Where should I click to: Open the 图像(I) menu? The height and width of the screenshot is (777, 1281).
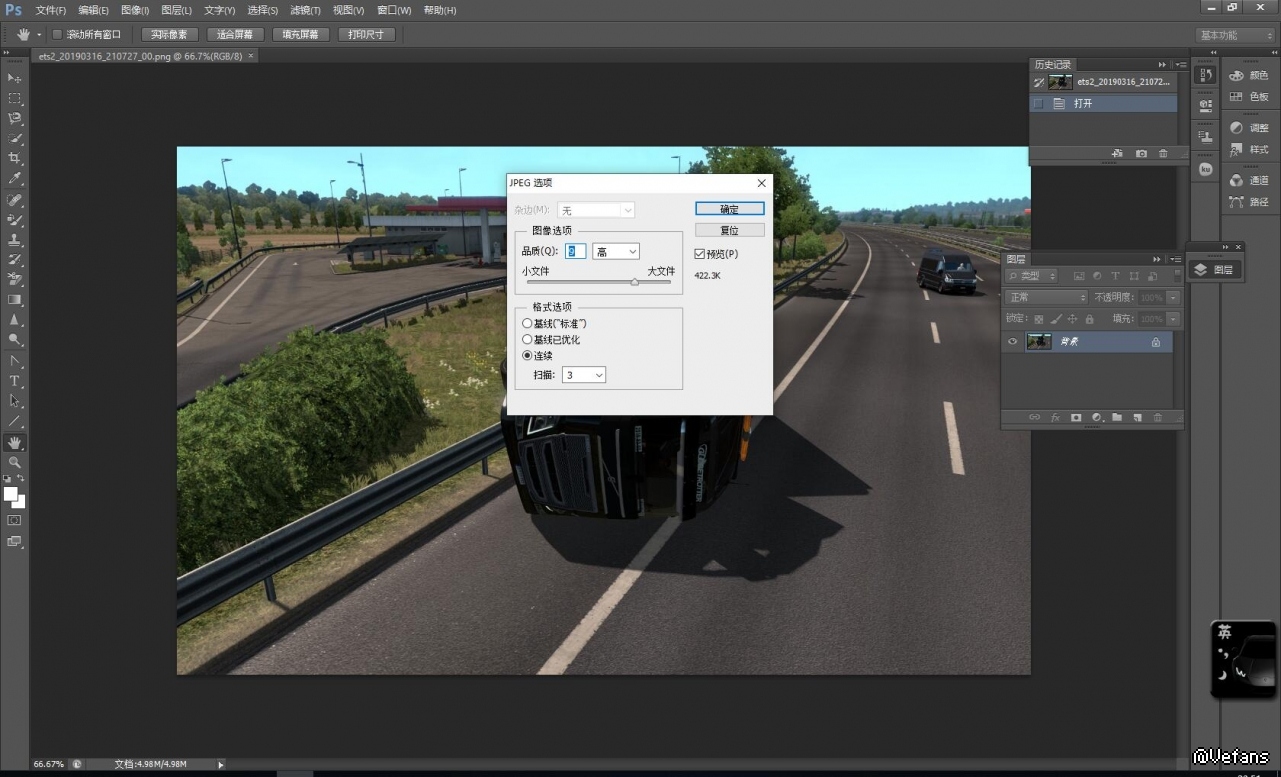(x=135, y=10)
